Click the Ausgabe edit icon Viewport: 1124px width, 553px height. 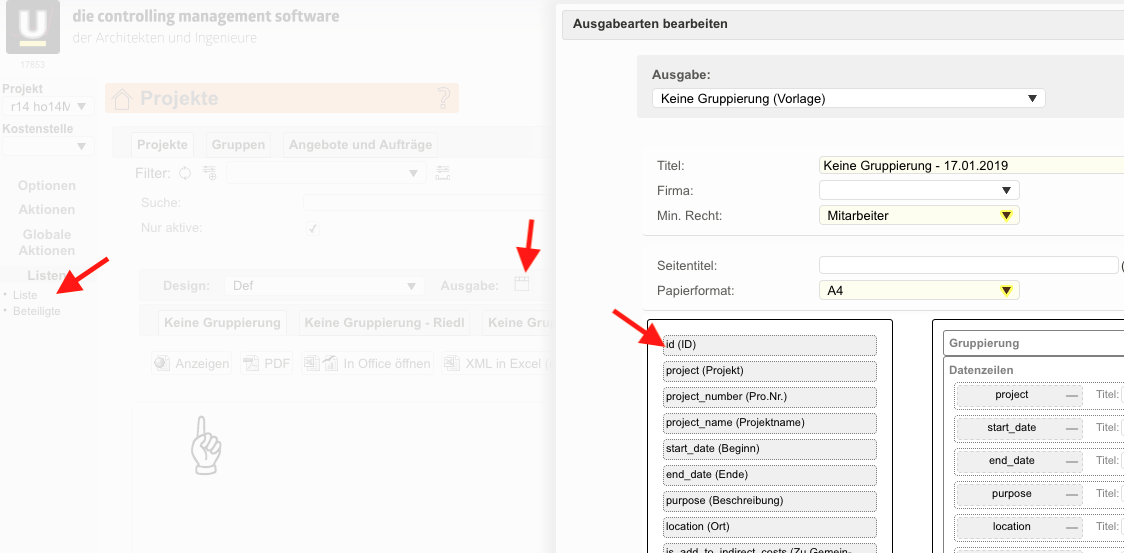521,285
